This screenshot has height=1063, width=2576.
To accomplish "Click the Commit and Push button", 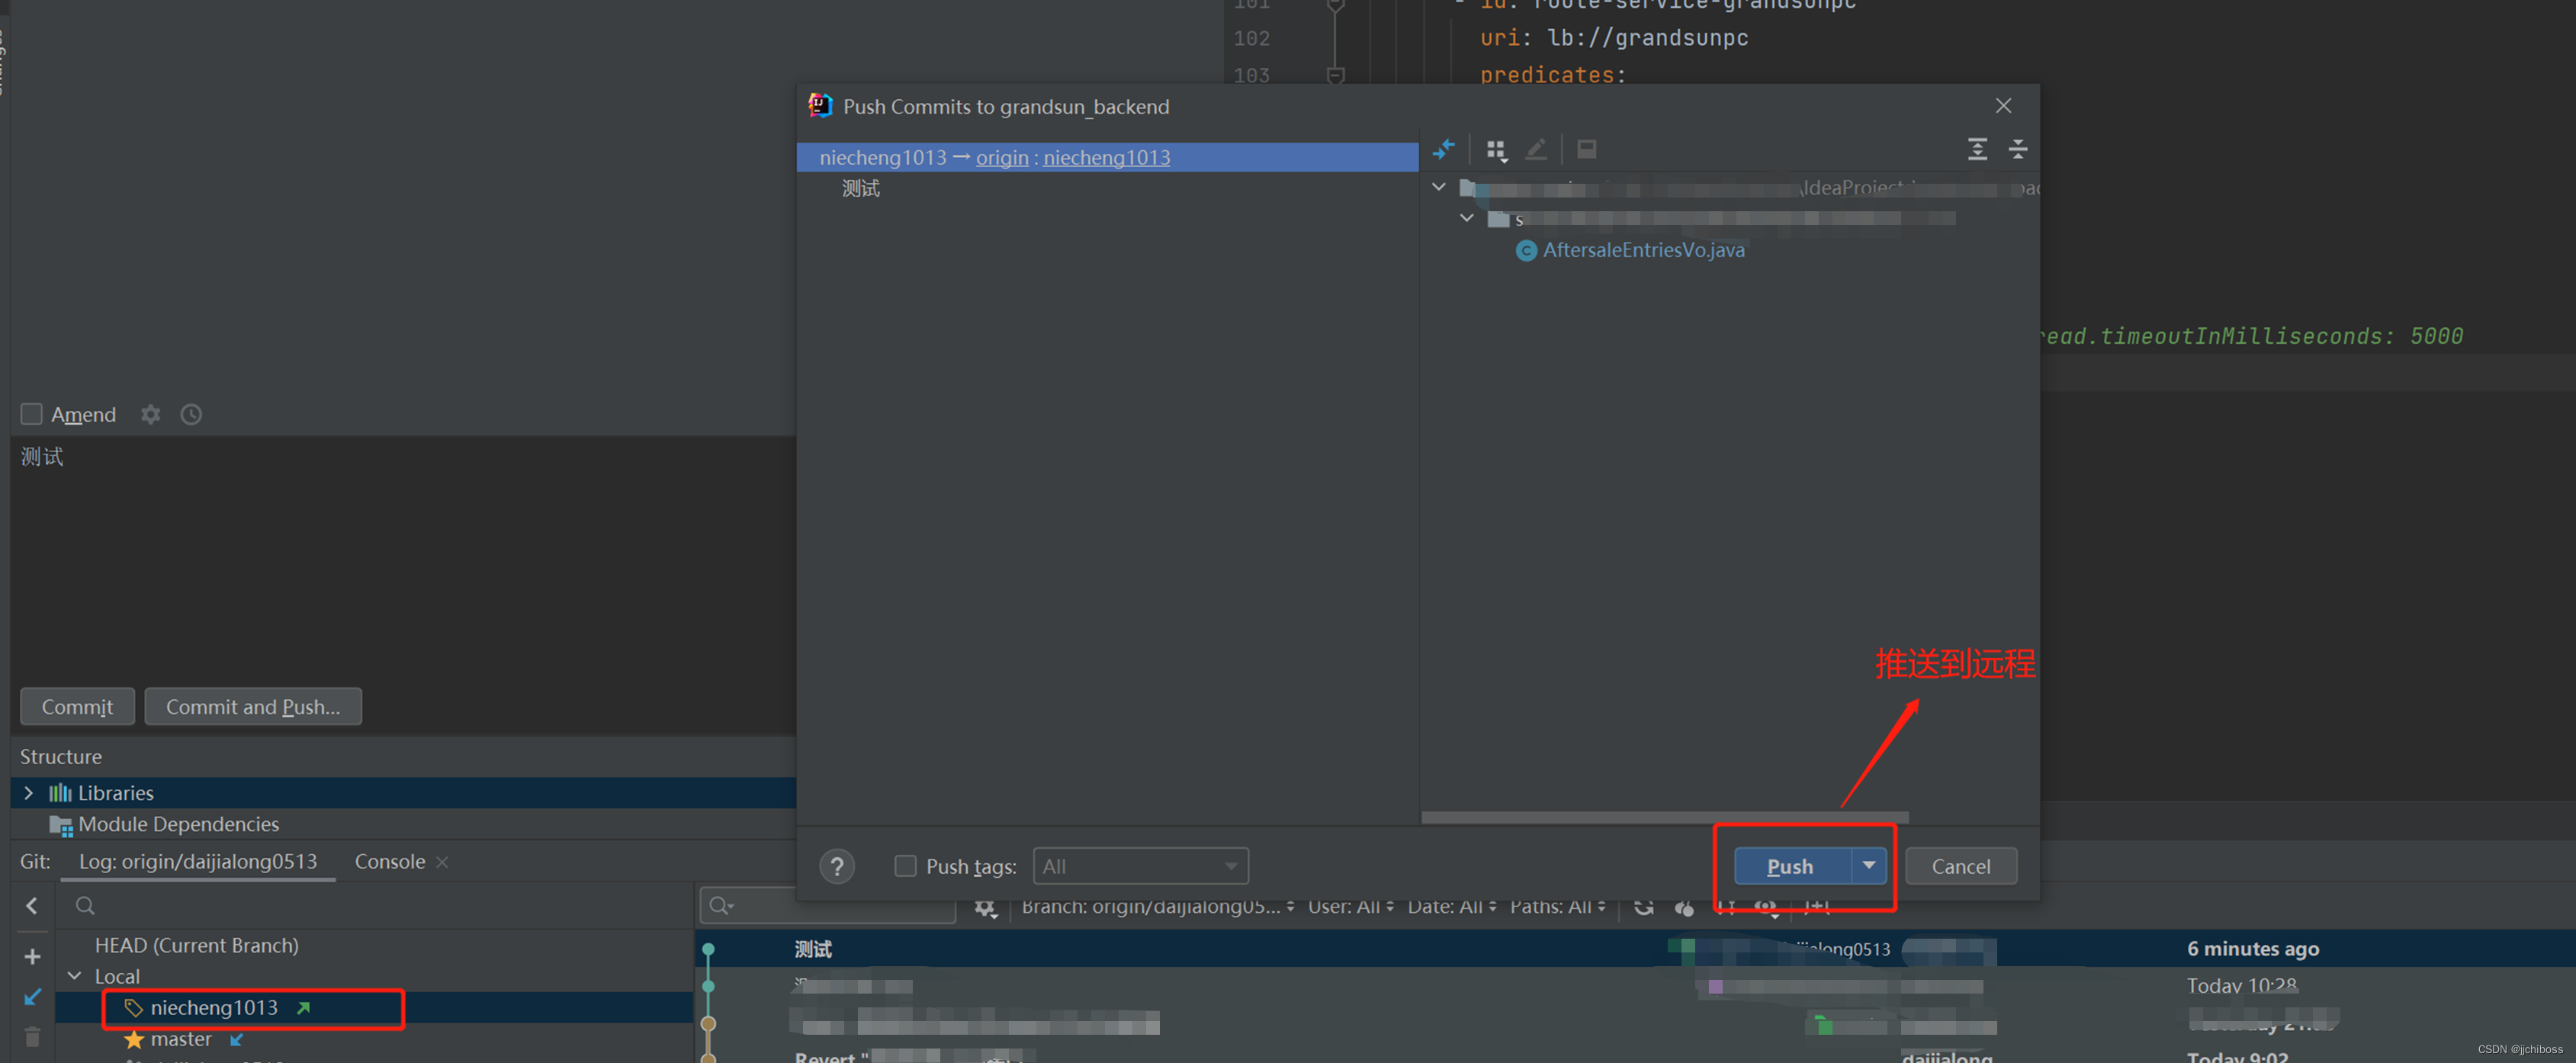I will pos(253,707).
